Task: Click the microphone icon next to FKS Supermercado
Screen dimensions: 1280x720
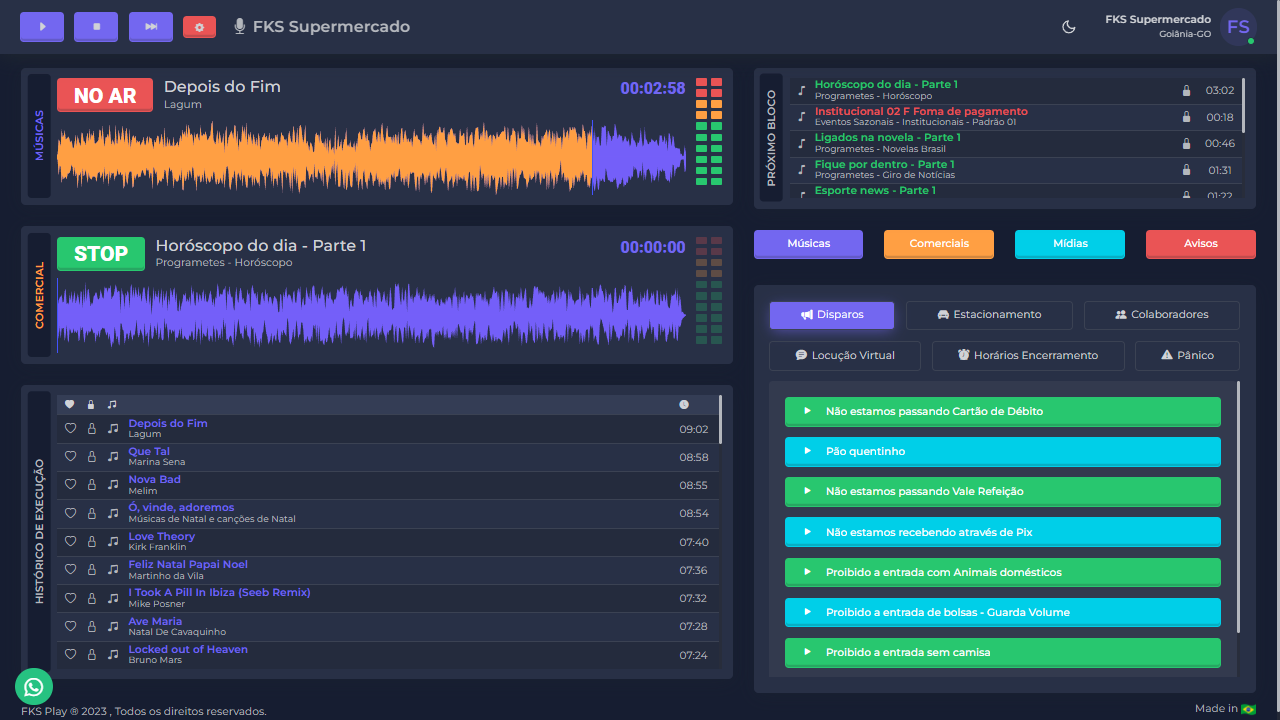Action: click(x=240, y=27)
